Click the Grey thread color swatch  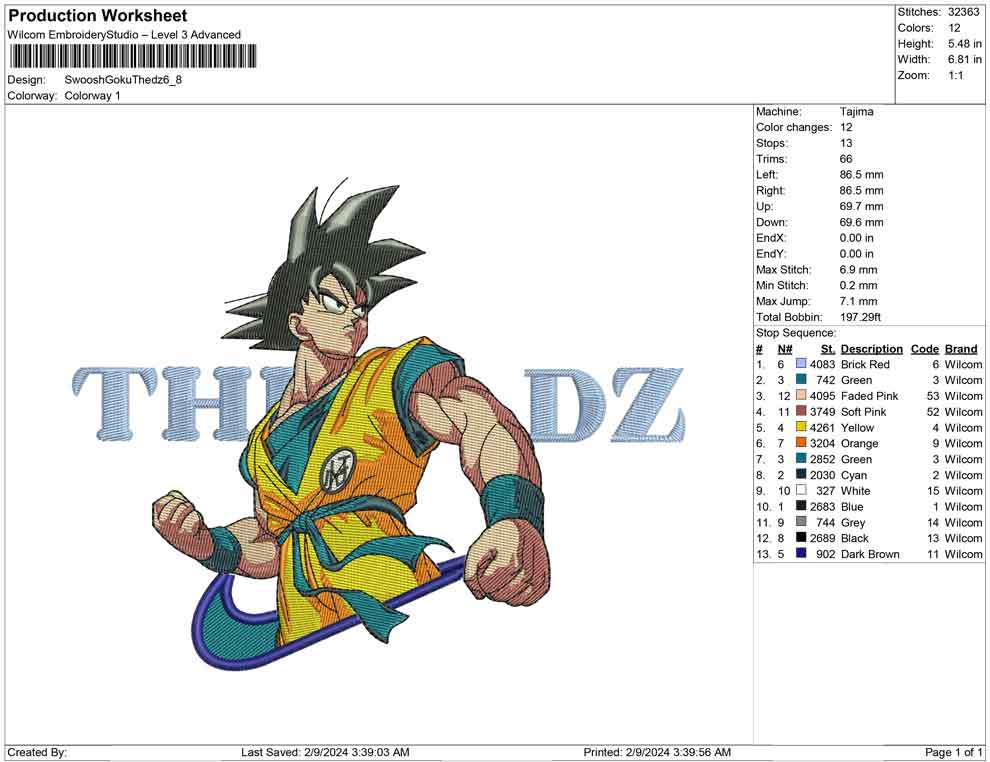click(801, 522)
